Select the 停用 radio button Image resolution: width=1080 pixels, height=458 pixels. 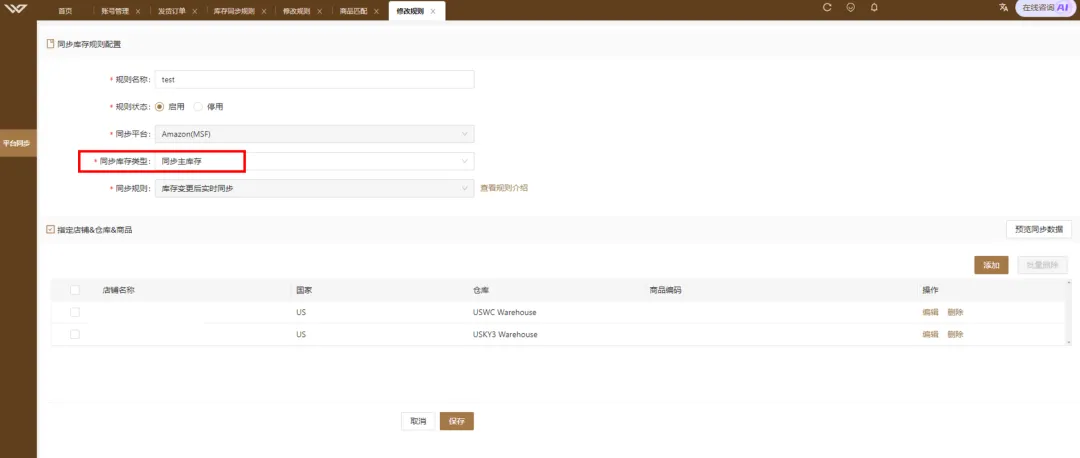click(x=198, y=107)
